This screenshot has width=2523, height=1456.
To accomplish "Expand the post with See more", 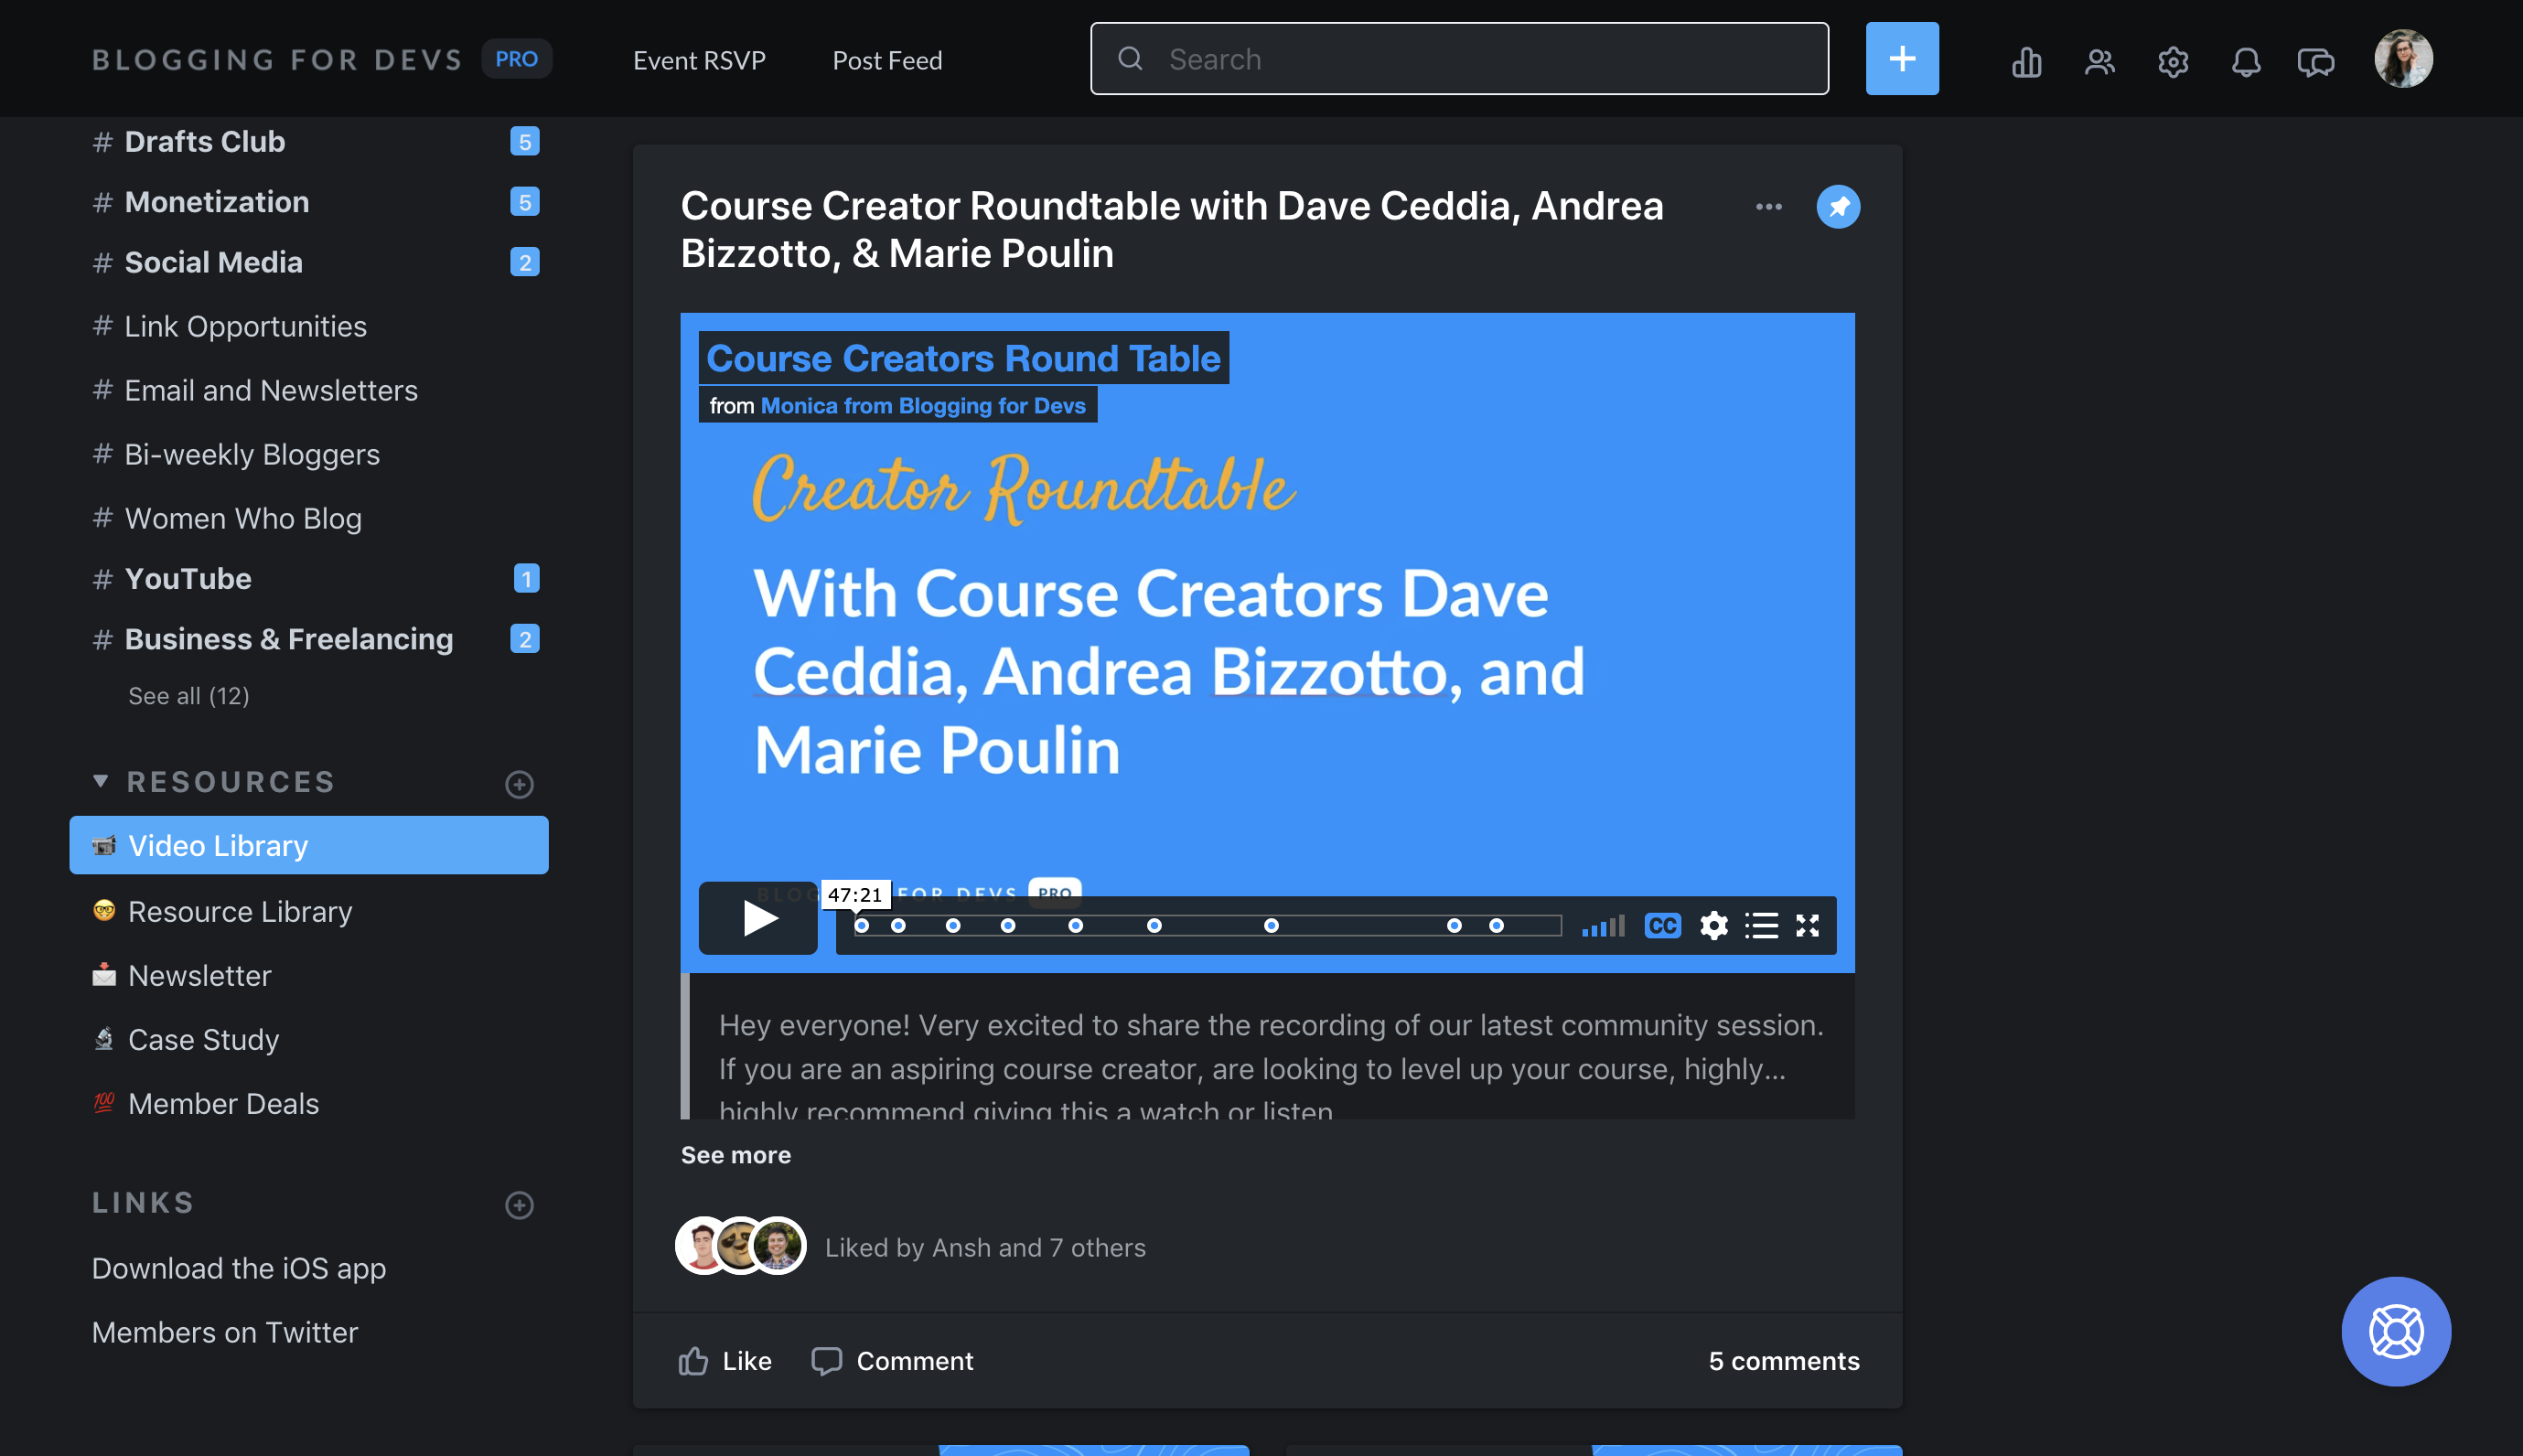I will click(x=735, y=1155).
